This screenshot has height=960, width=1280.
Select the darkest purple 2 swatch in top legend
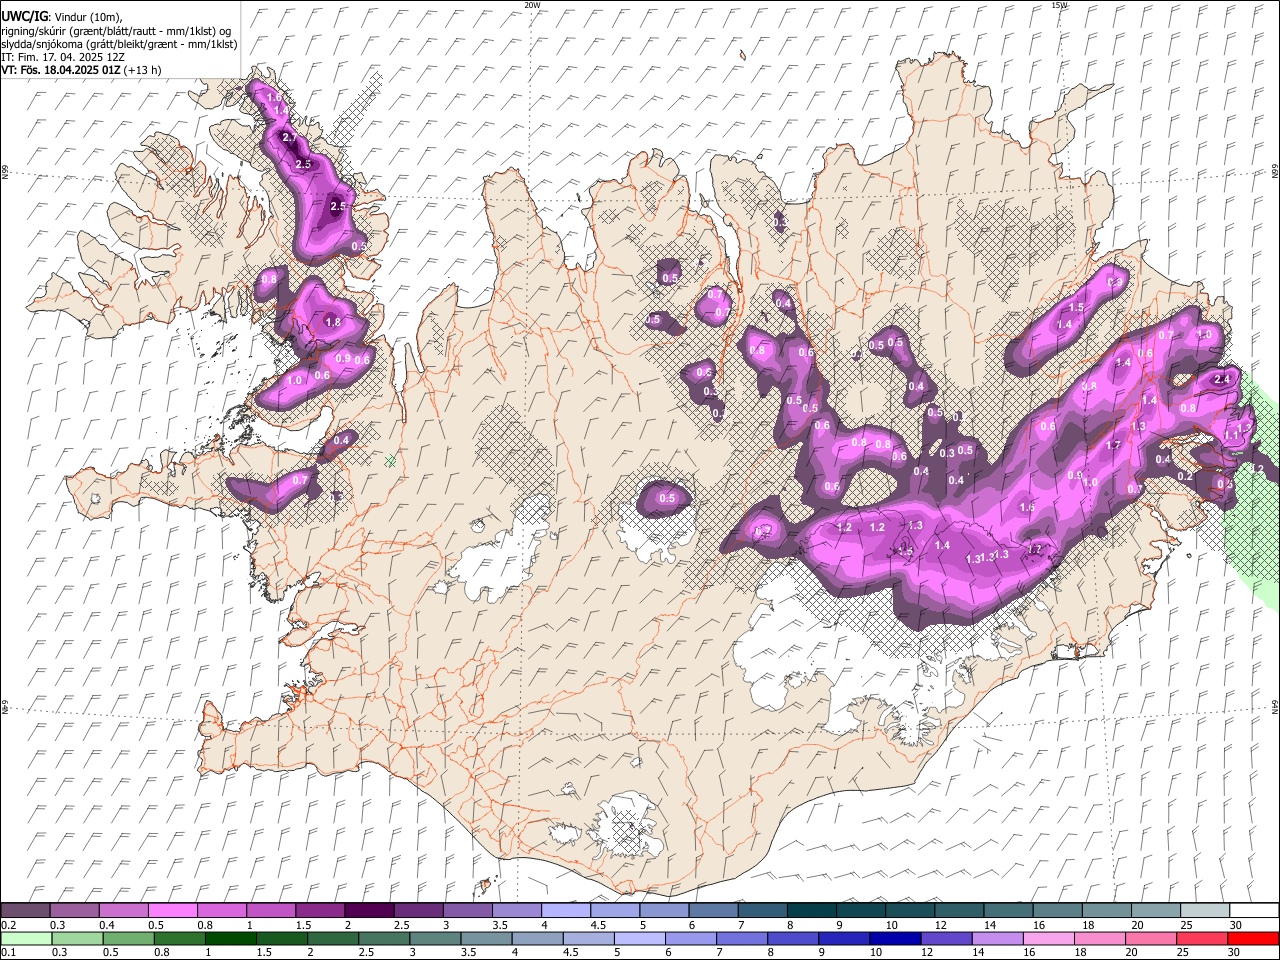(x=369, y=911)
